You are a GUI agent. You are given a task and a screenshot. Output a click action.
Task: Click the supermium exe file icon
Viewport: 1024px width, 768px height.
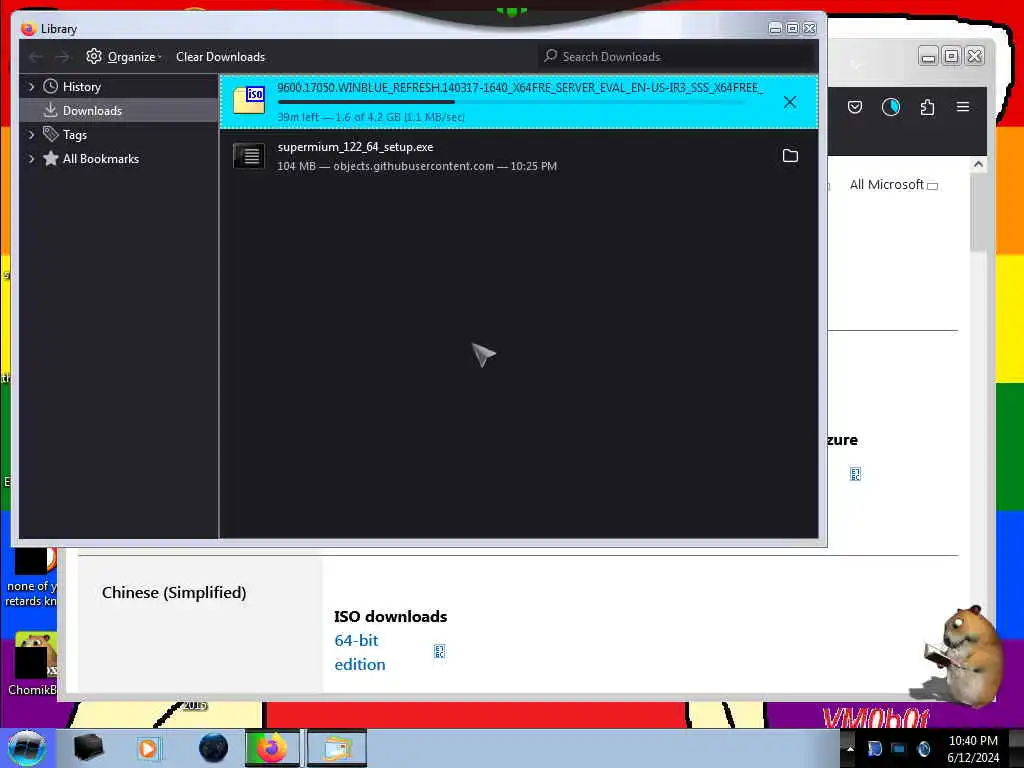click(249, 156)
